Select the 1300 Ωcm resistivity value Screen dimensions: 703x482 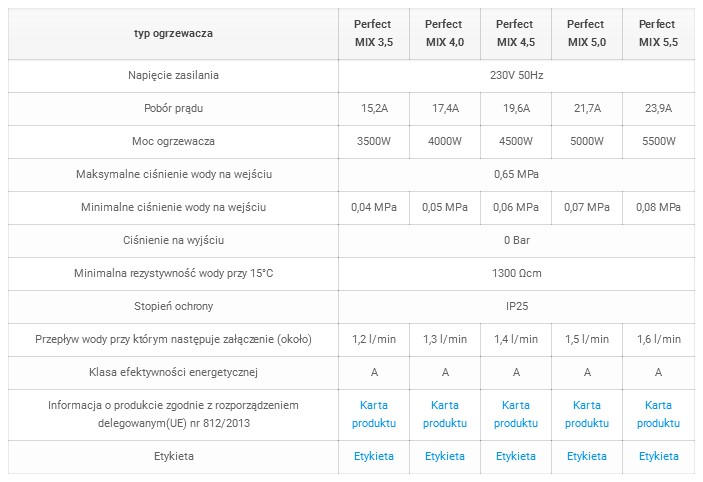[x=516, y=273]
